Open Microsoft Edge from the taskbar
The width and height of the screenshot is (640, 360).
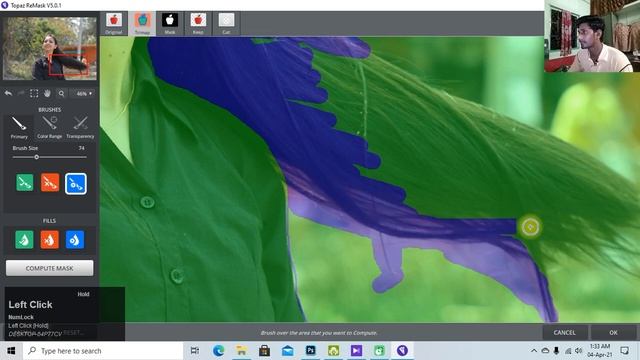click(218, 351)
